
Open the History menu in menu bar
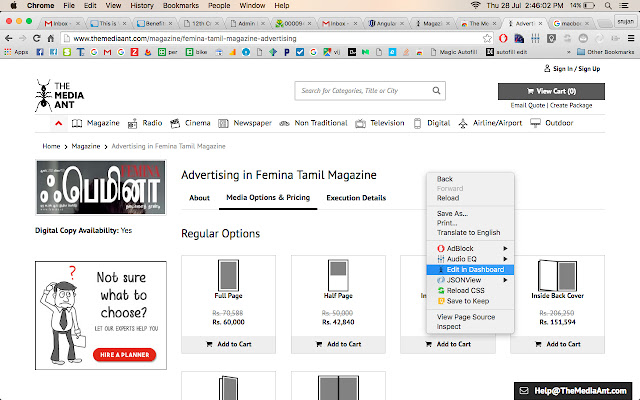(x=142, y=5)
